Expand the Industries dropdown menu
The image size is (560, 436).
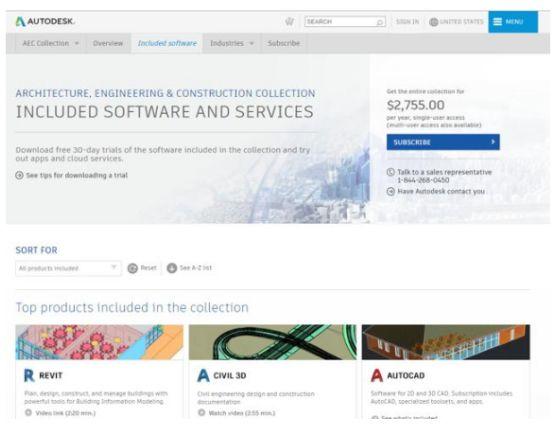[x=232, y=43]
